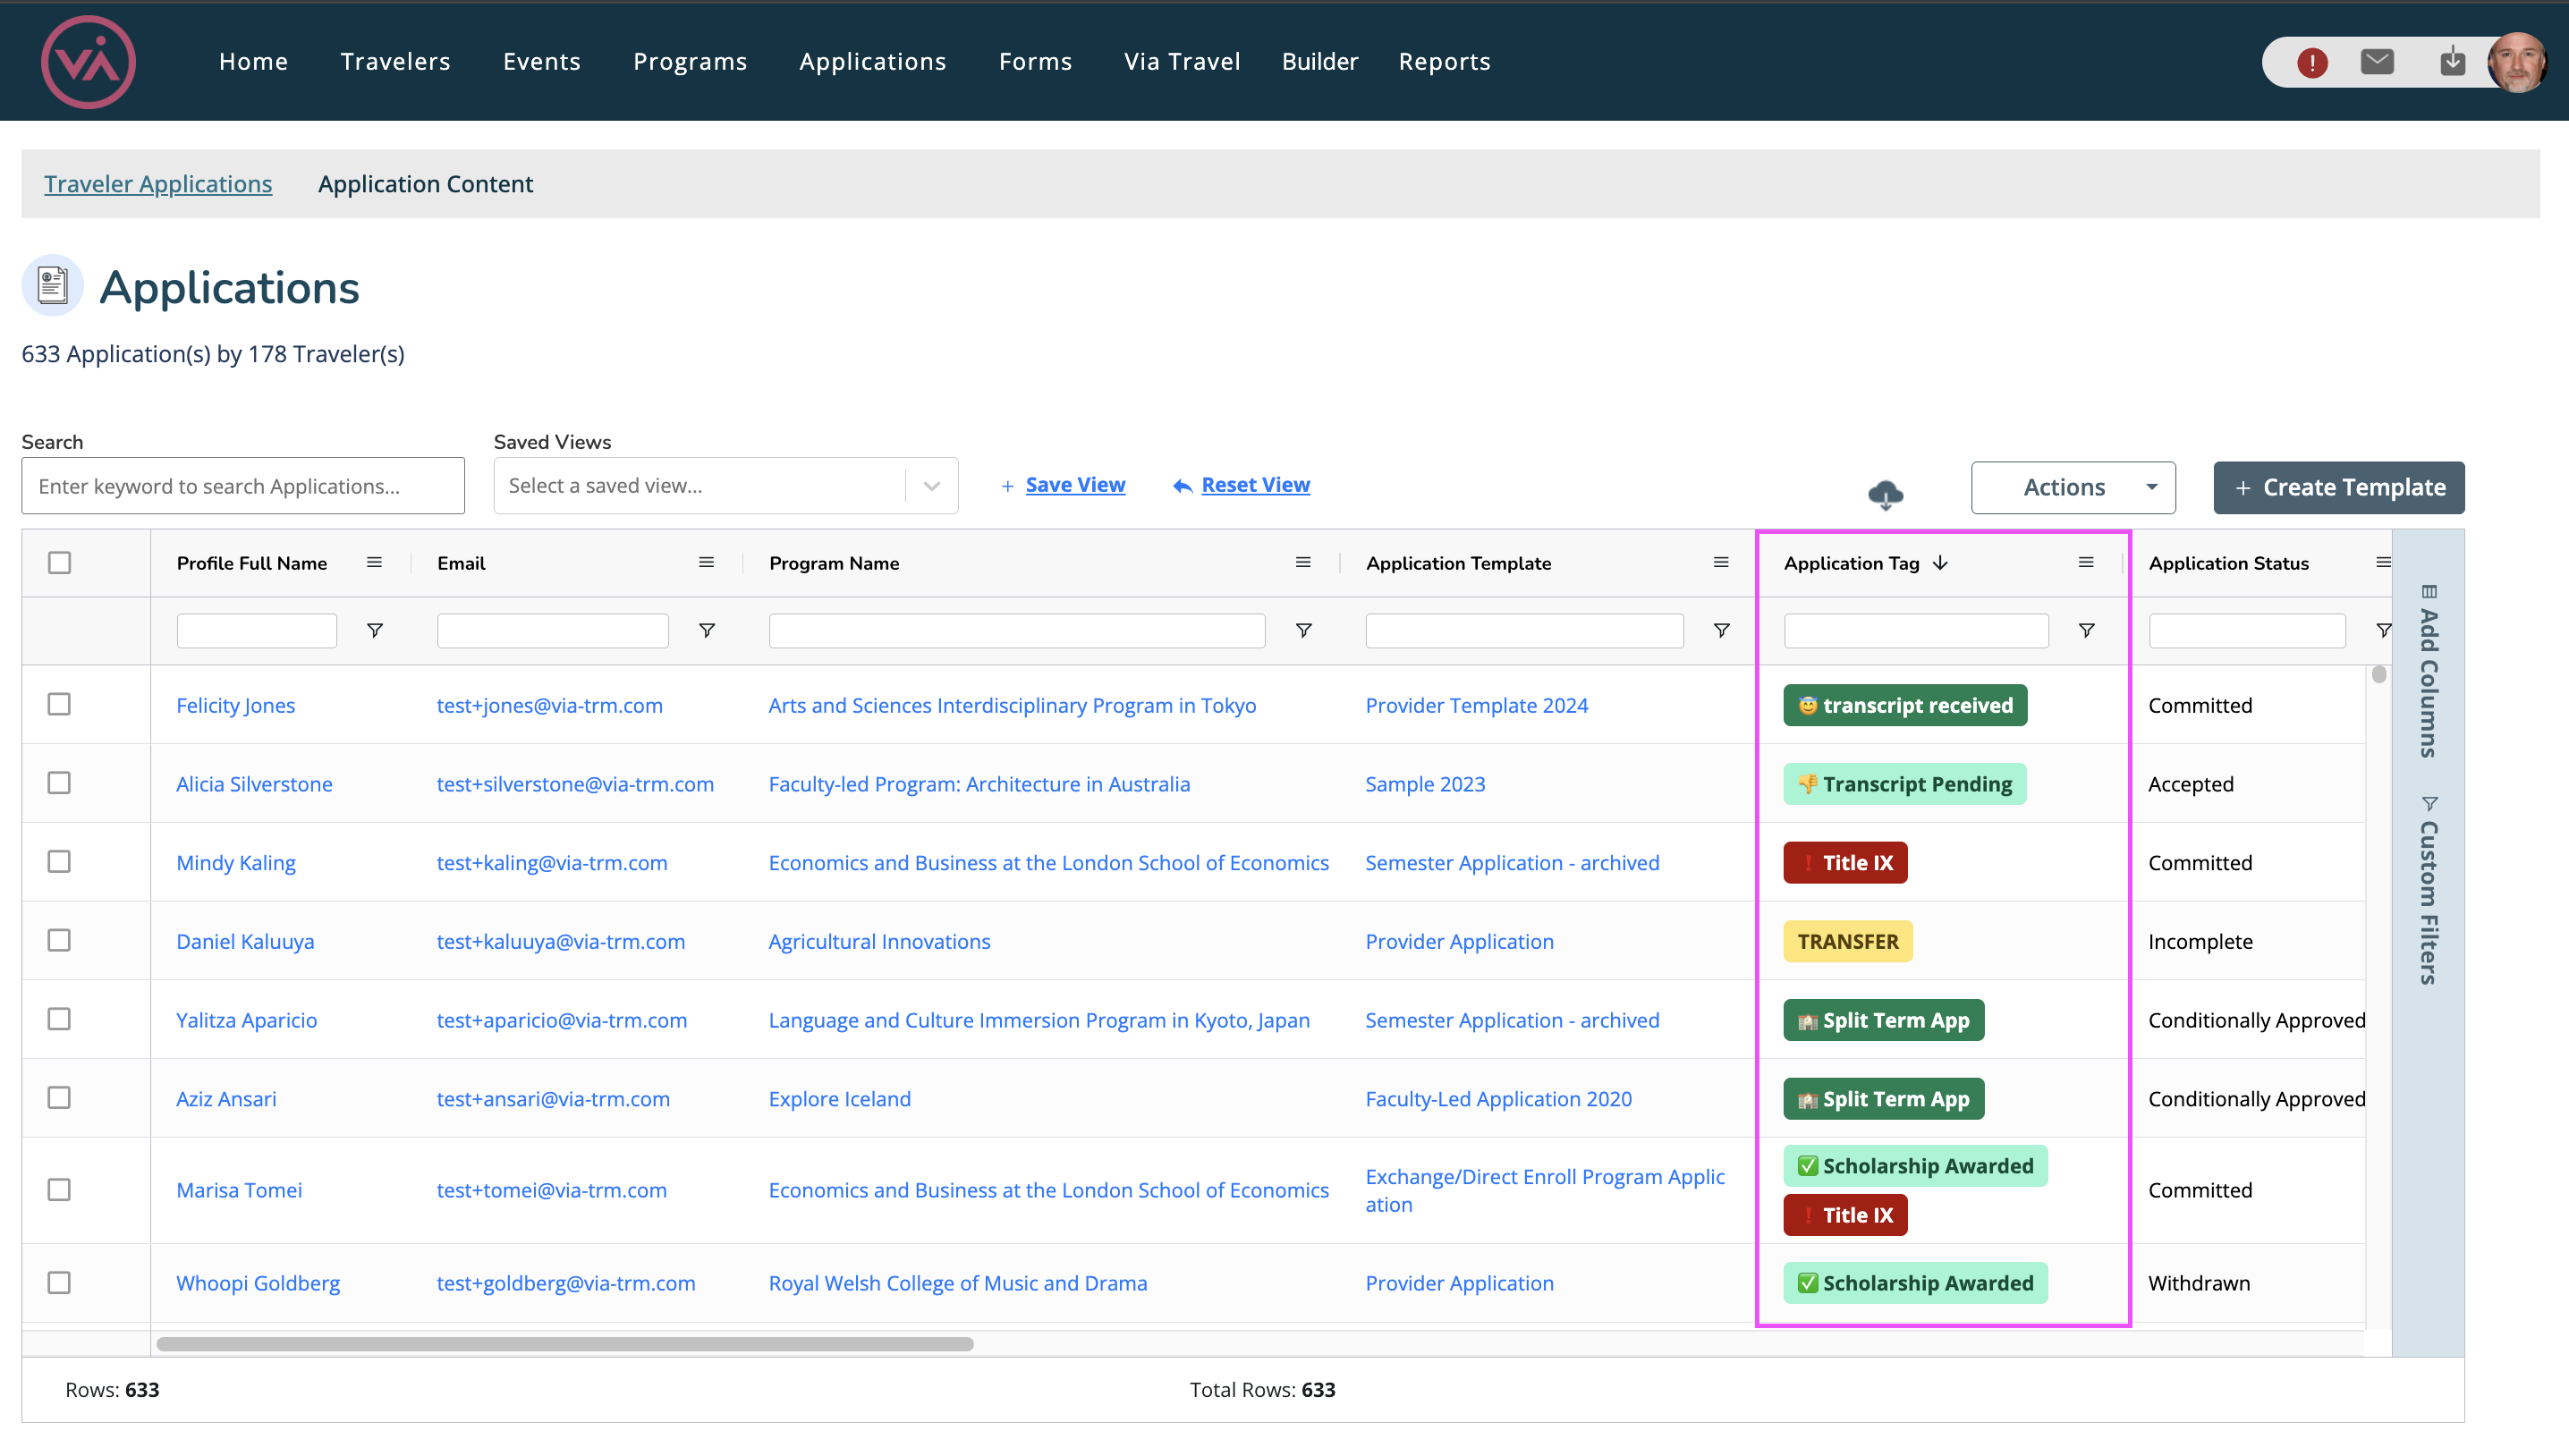Open the mail envelope icon

(x=2377, y=62)
